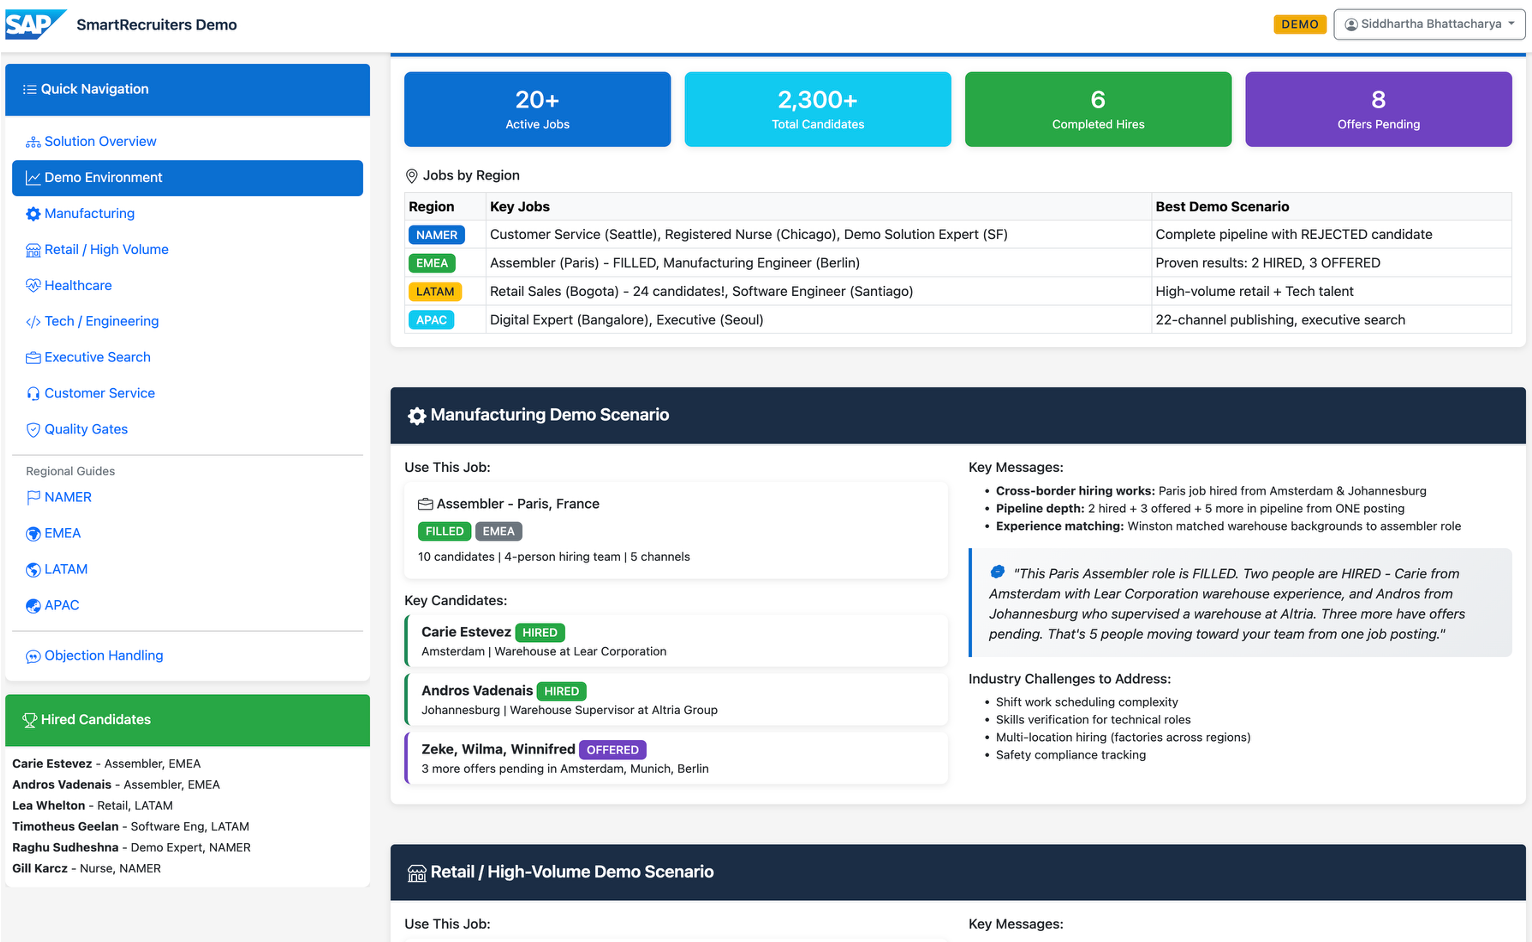1532x942 pixels.
Task: Click 'Raghu Sudheshna - Demo Expert, NAMER' entry
Action: pyautogui.click(x=131, y=848)
